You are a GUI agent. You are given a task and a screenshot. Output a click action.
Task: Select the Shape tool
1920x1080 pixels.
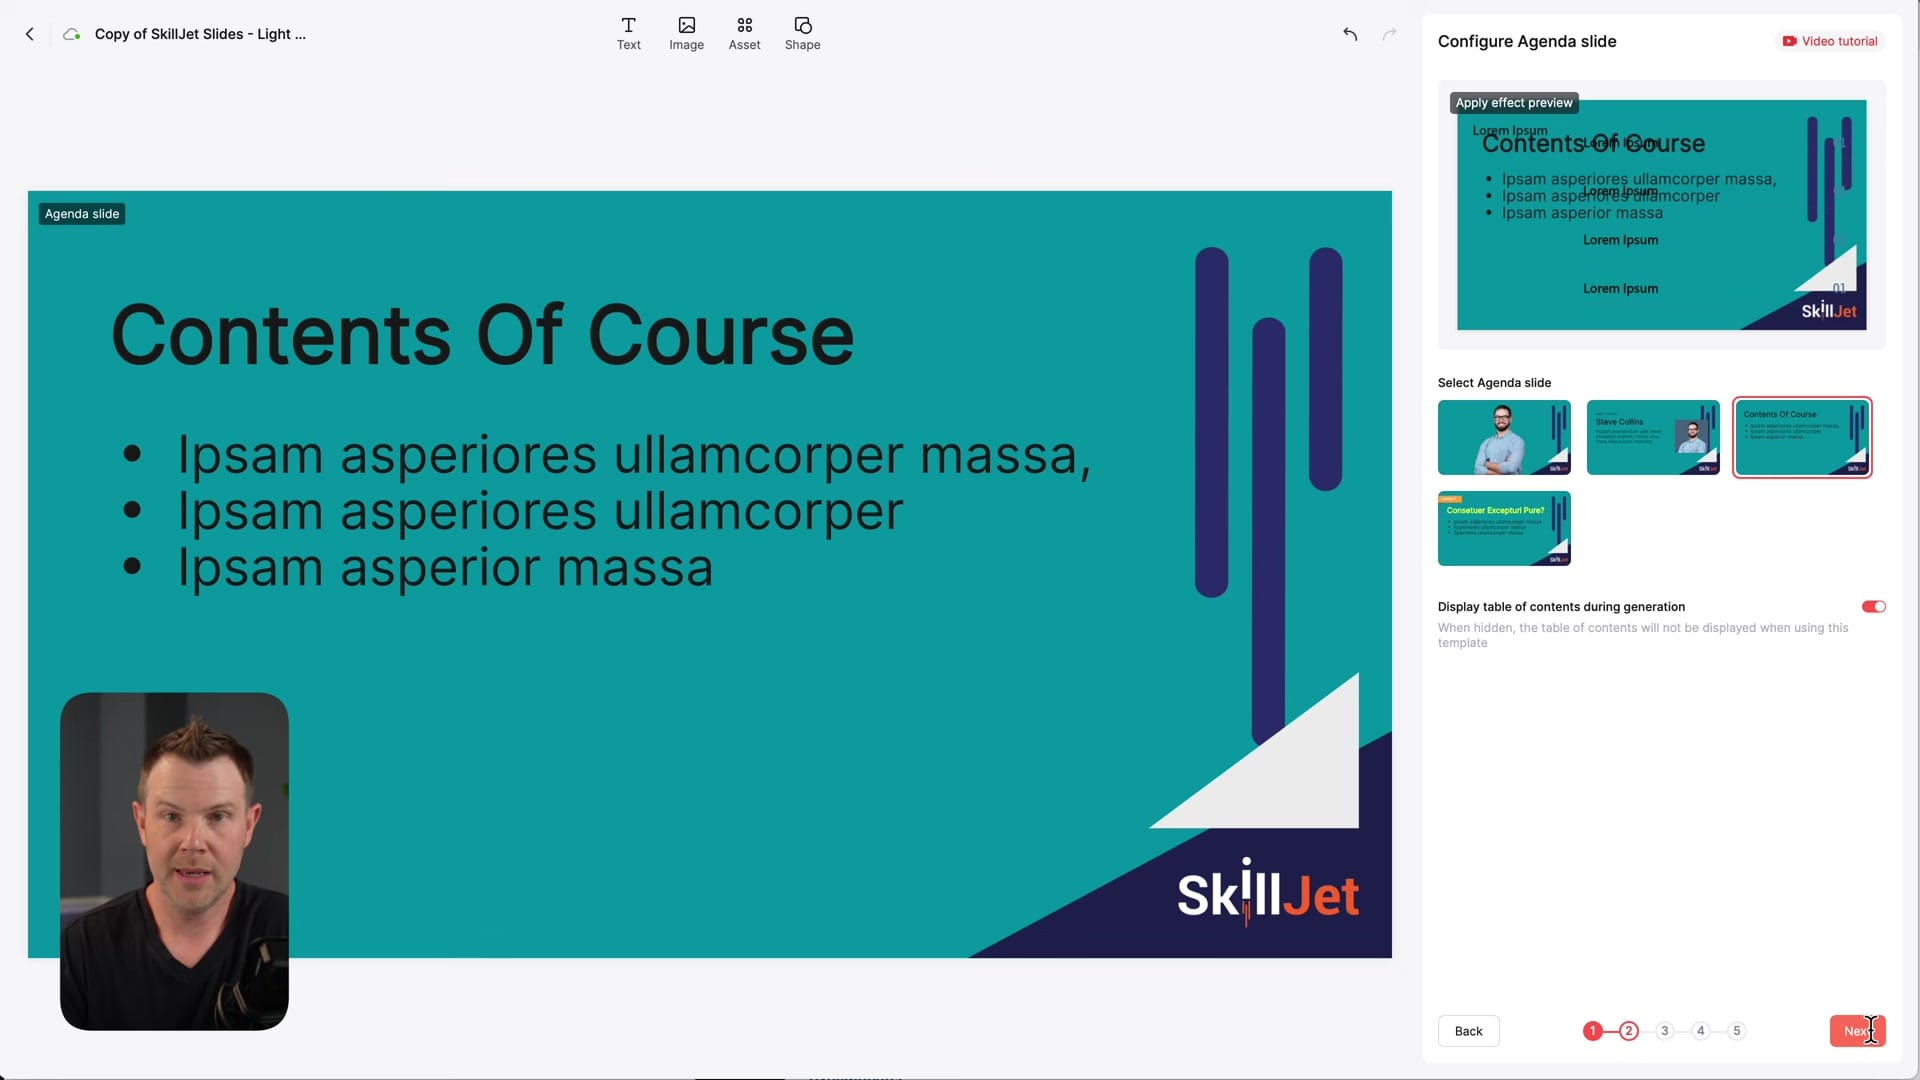[802, 34]
